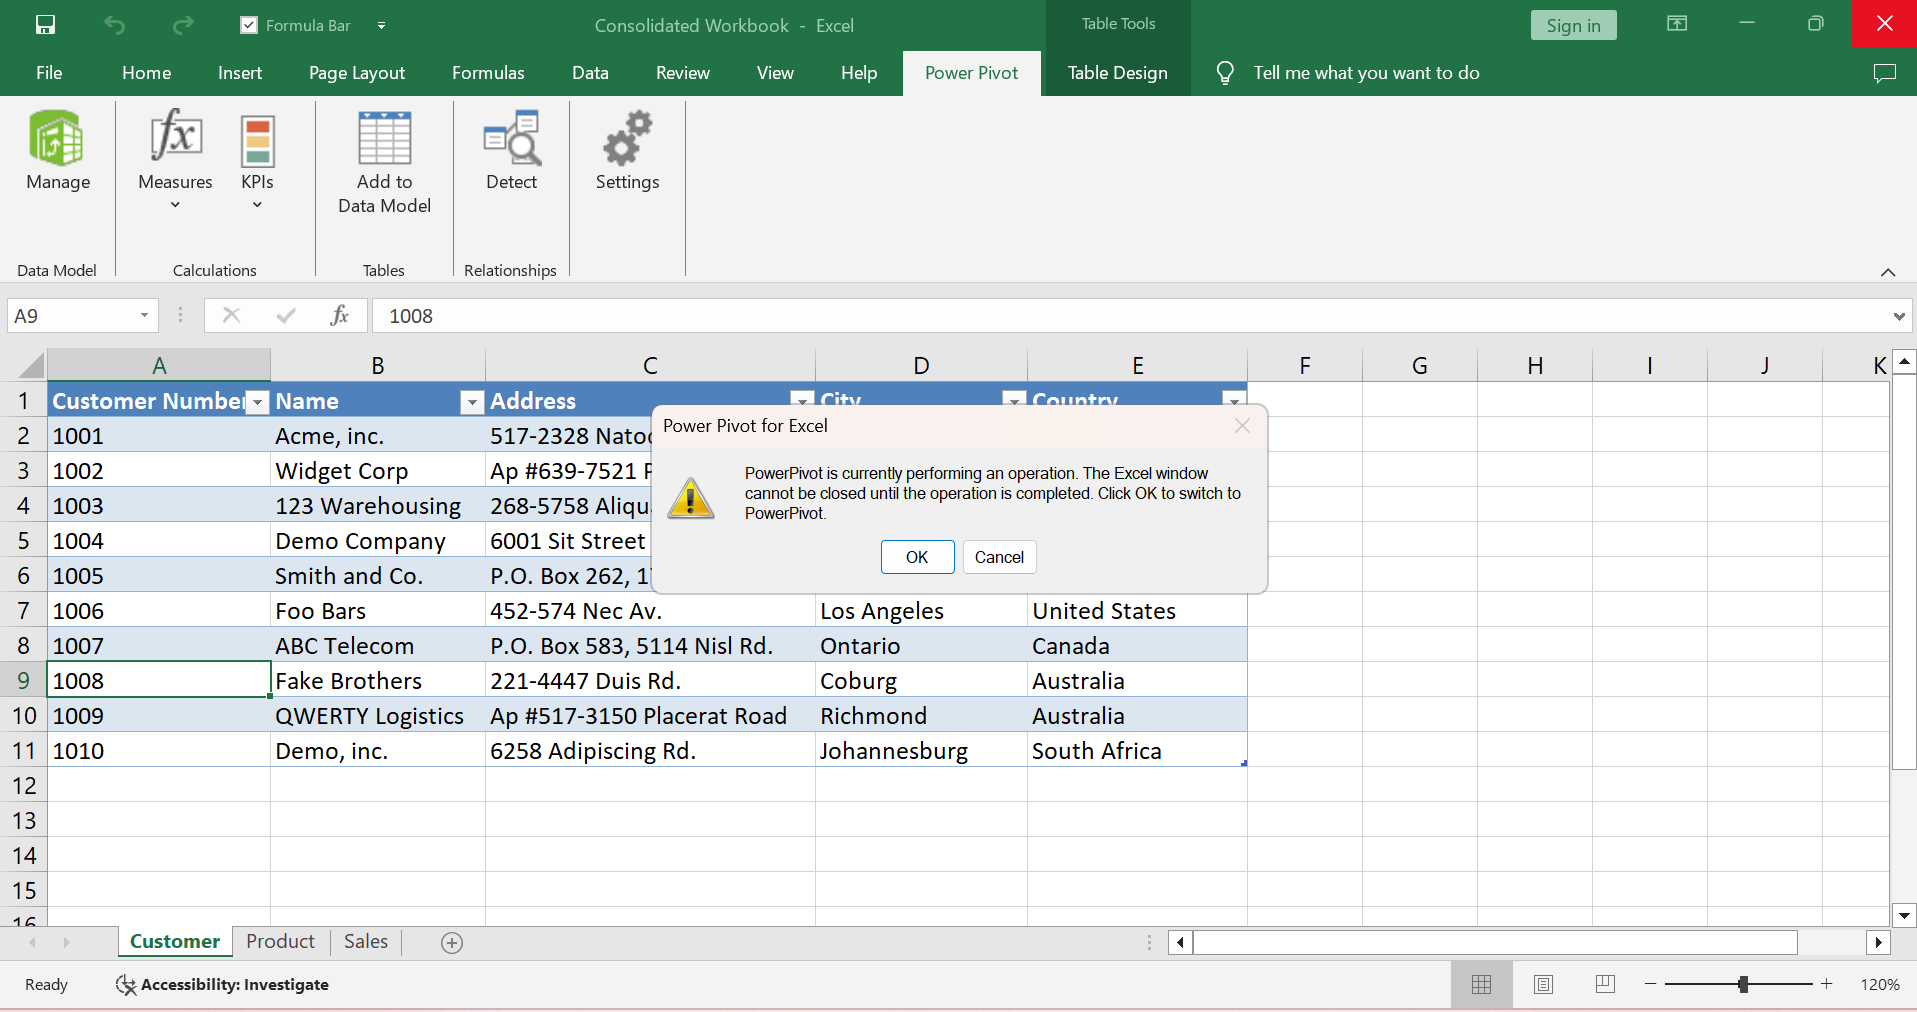Open Customize Quick Access Toolbar dropdown
This screenshot has height=1012, width=1917.
point(382,25)
